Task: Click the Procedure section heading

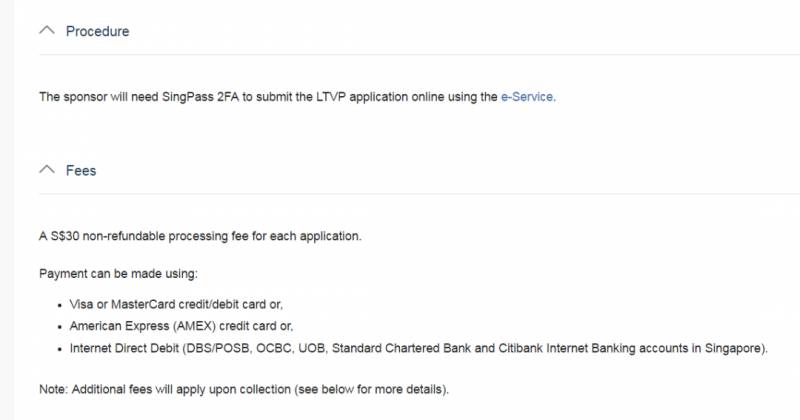Action: (97, 31)
